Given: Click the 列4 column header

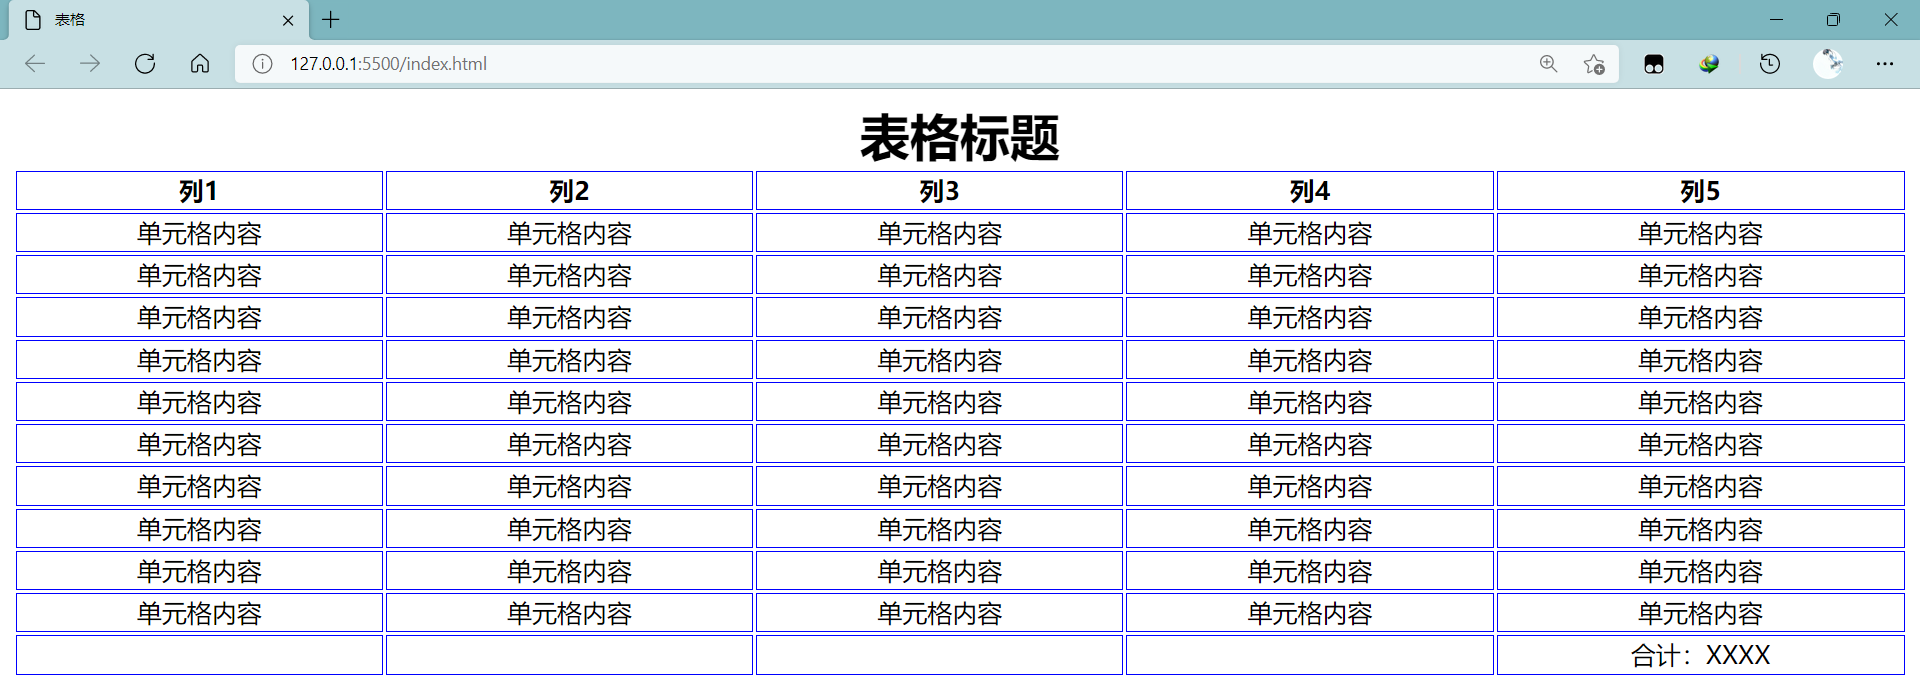Looking at the screenshot, I should (1310, 191).
